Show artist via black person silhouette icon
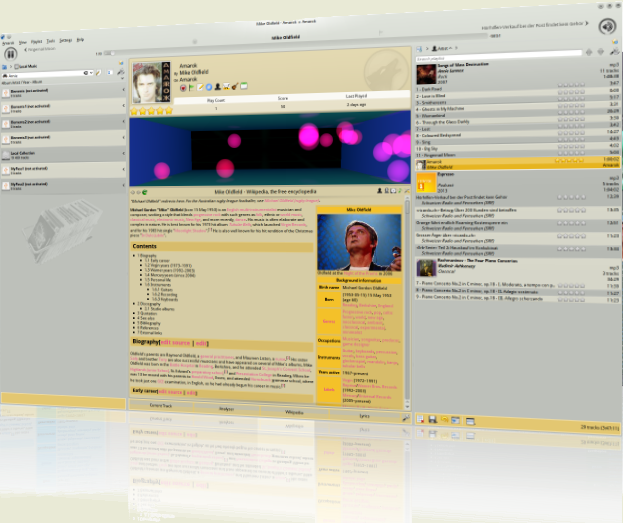This screenshot has width=623, height=523. [x=218, y=87]
